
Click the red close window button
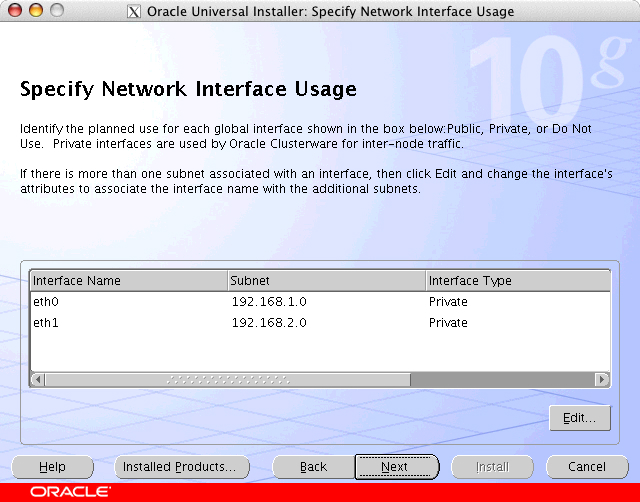coord(15,12)
